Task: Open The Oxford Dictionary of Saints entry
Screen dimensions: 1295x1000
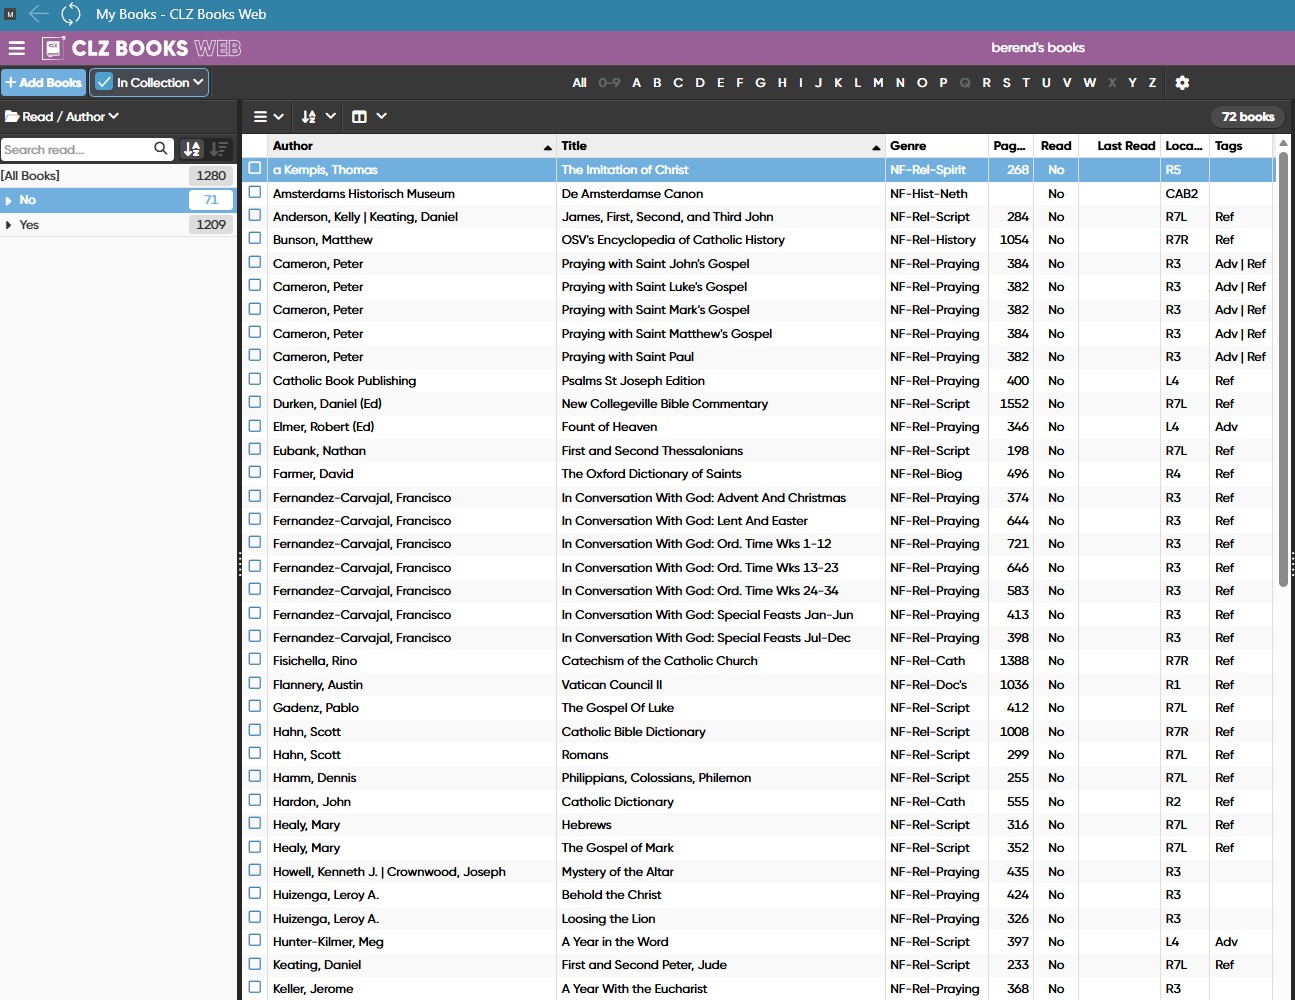Action: click(651, 474)
